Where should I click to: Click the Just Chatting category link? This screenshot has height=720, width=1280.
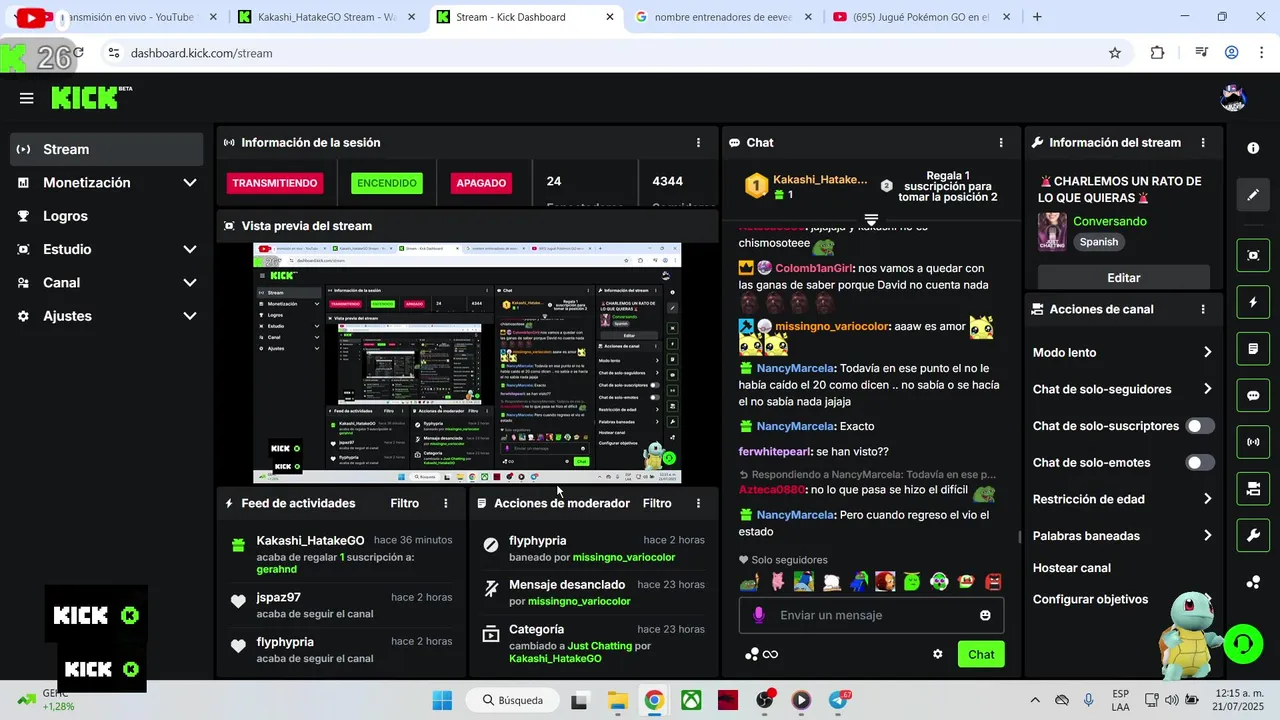pos(599,646)
